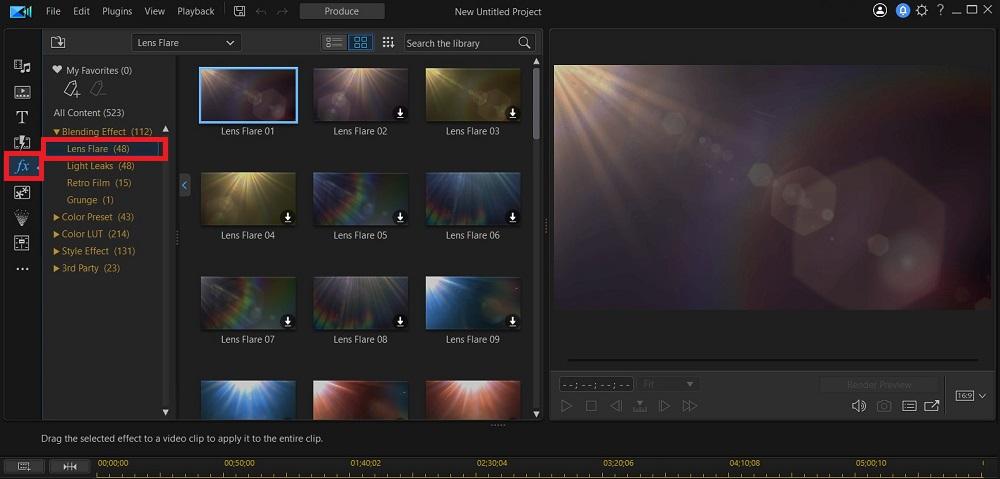Open the Plugins menu
This screenshot has height=479, width=1000.
click(x=117, y=11)
